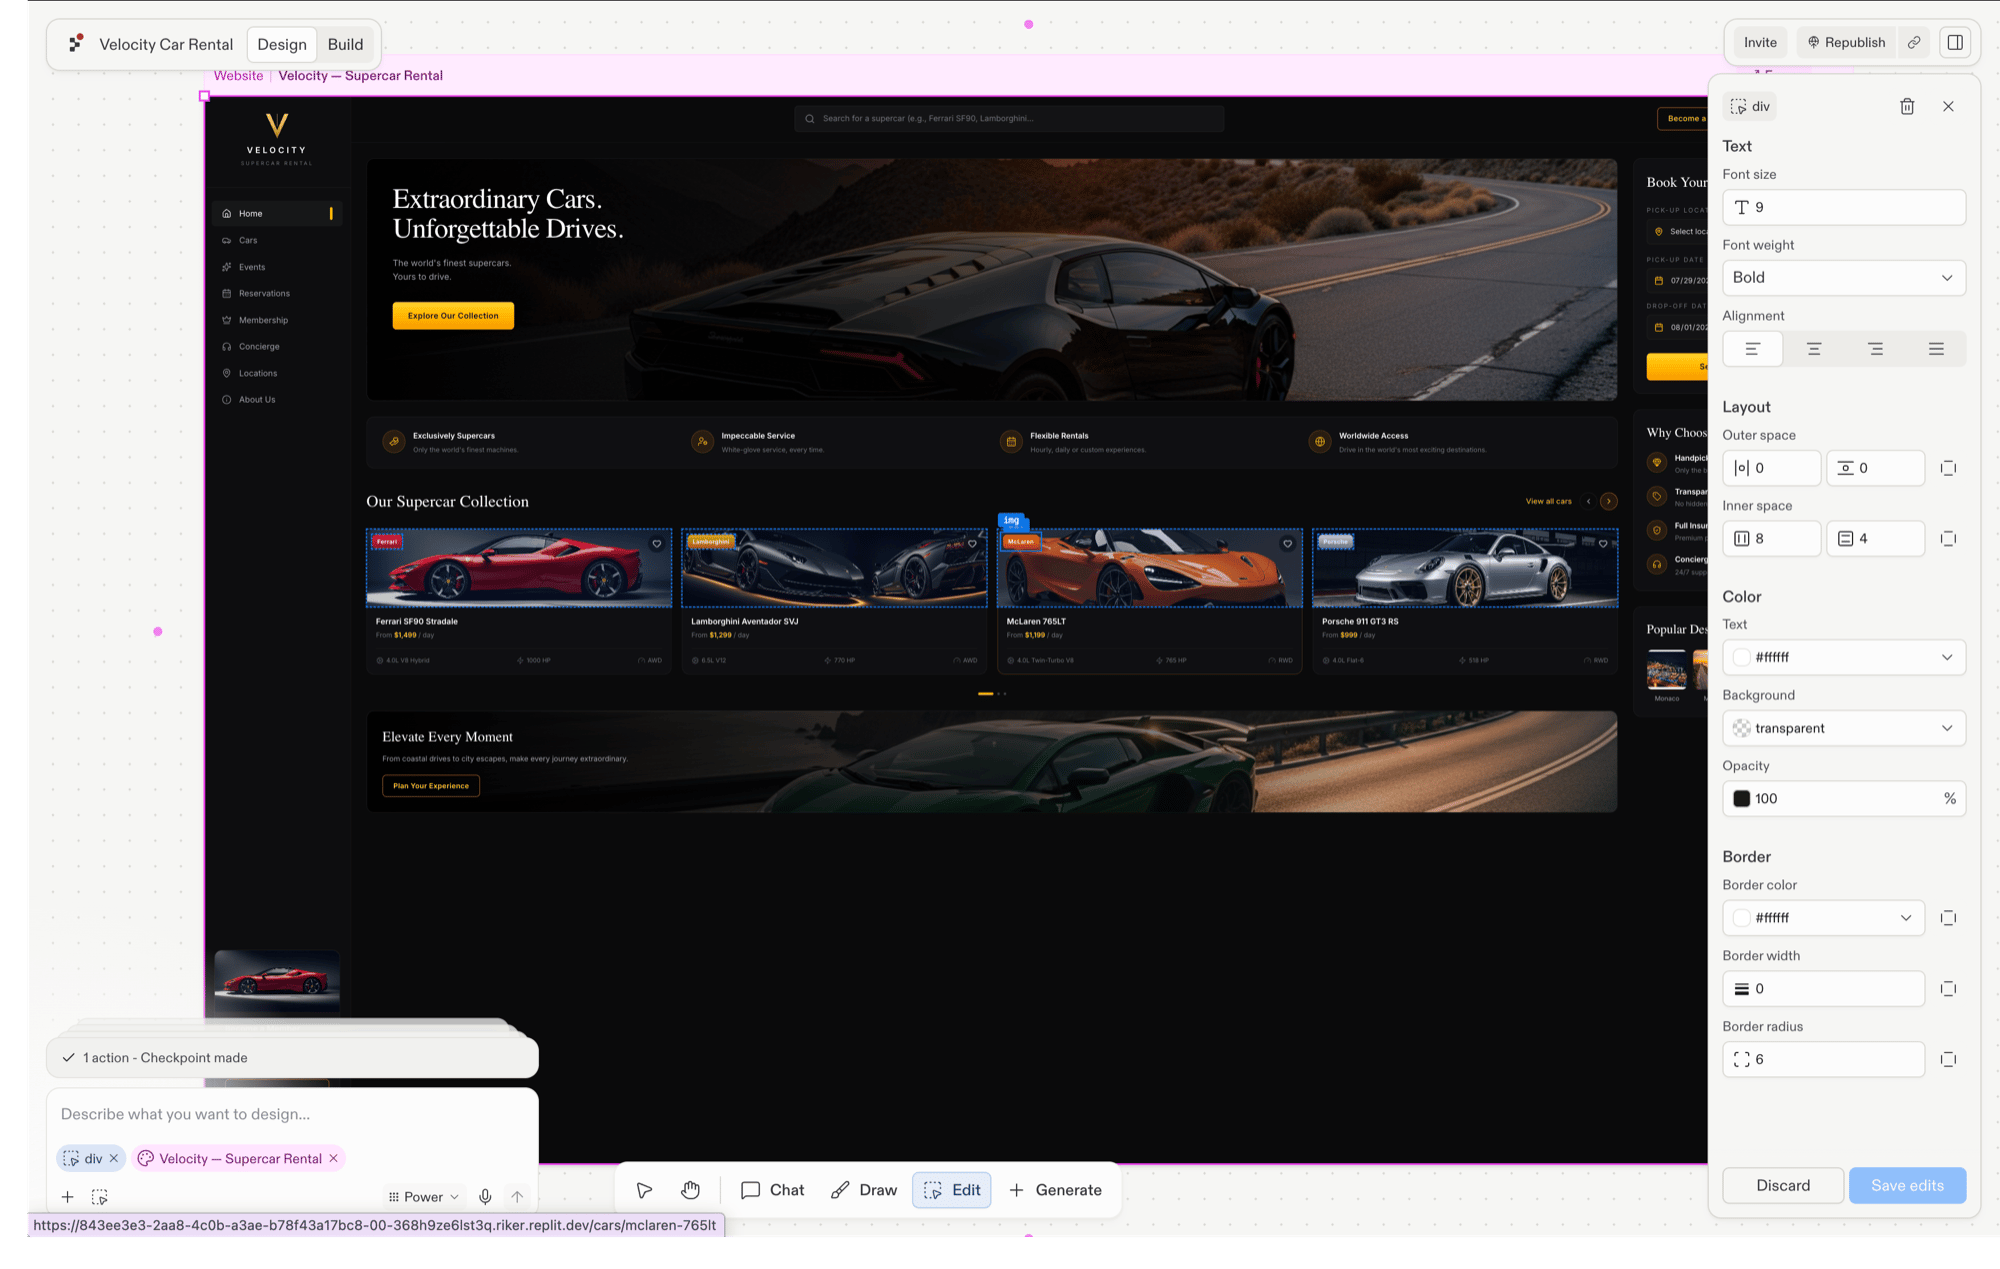
Task: Send prompt with up arrow icon
Action: (517, 1197)
